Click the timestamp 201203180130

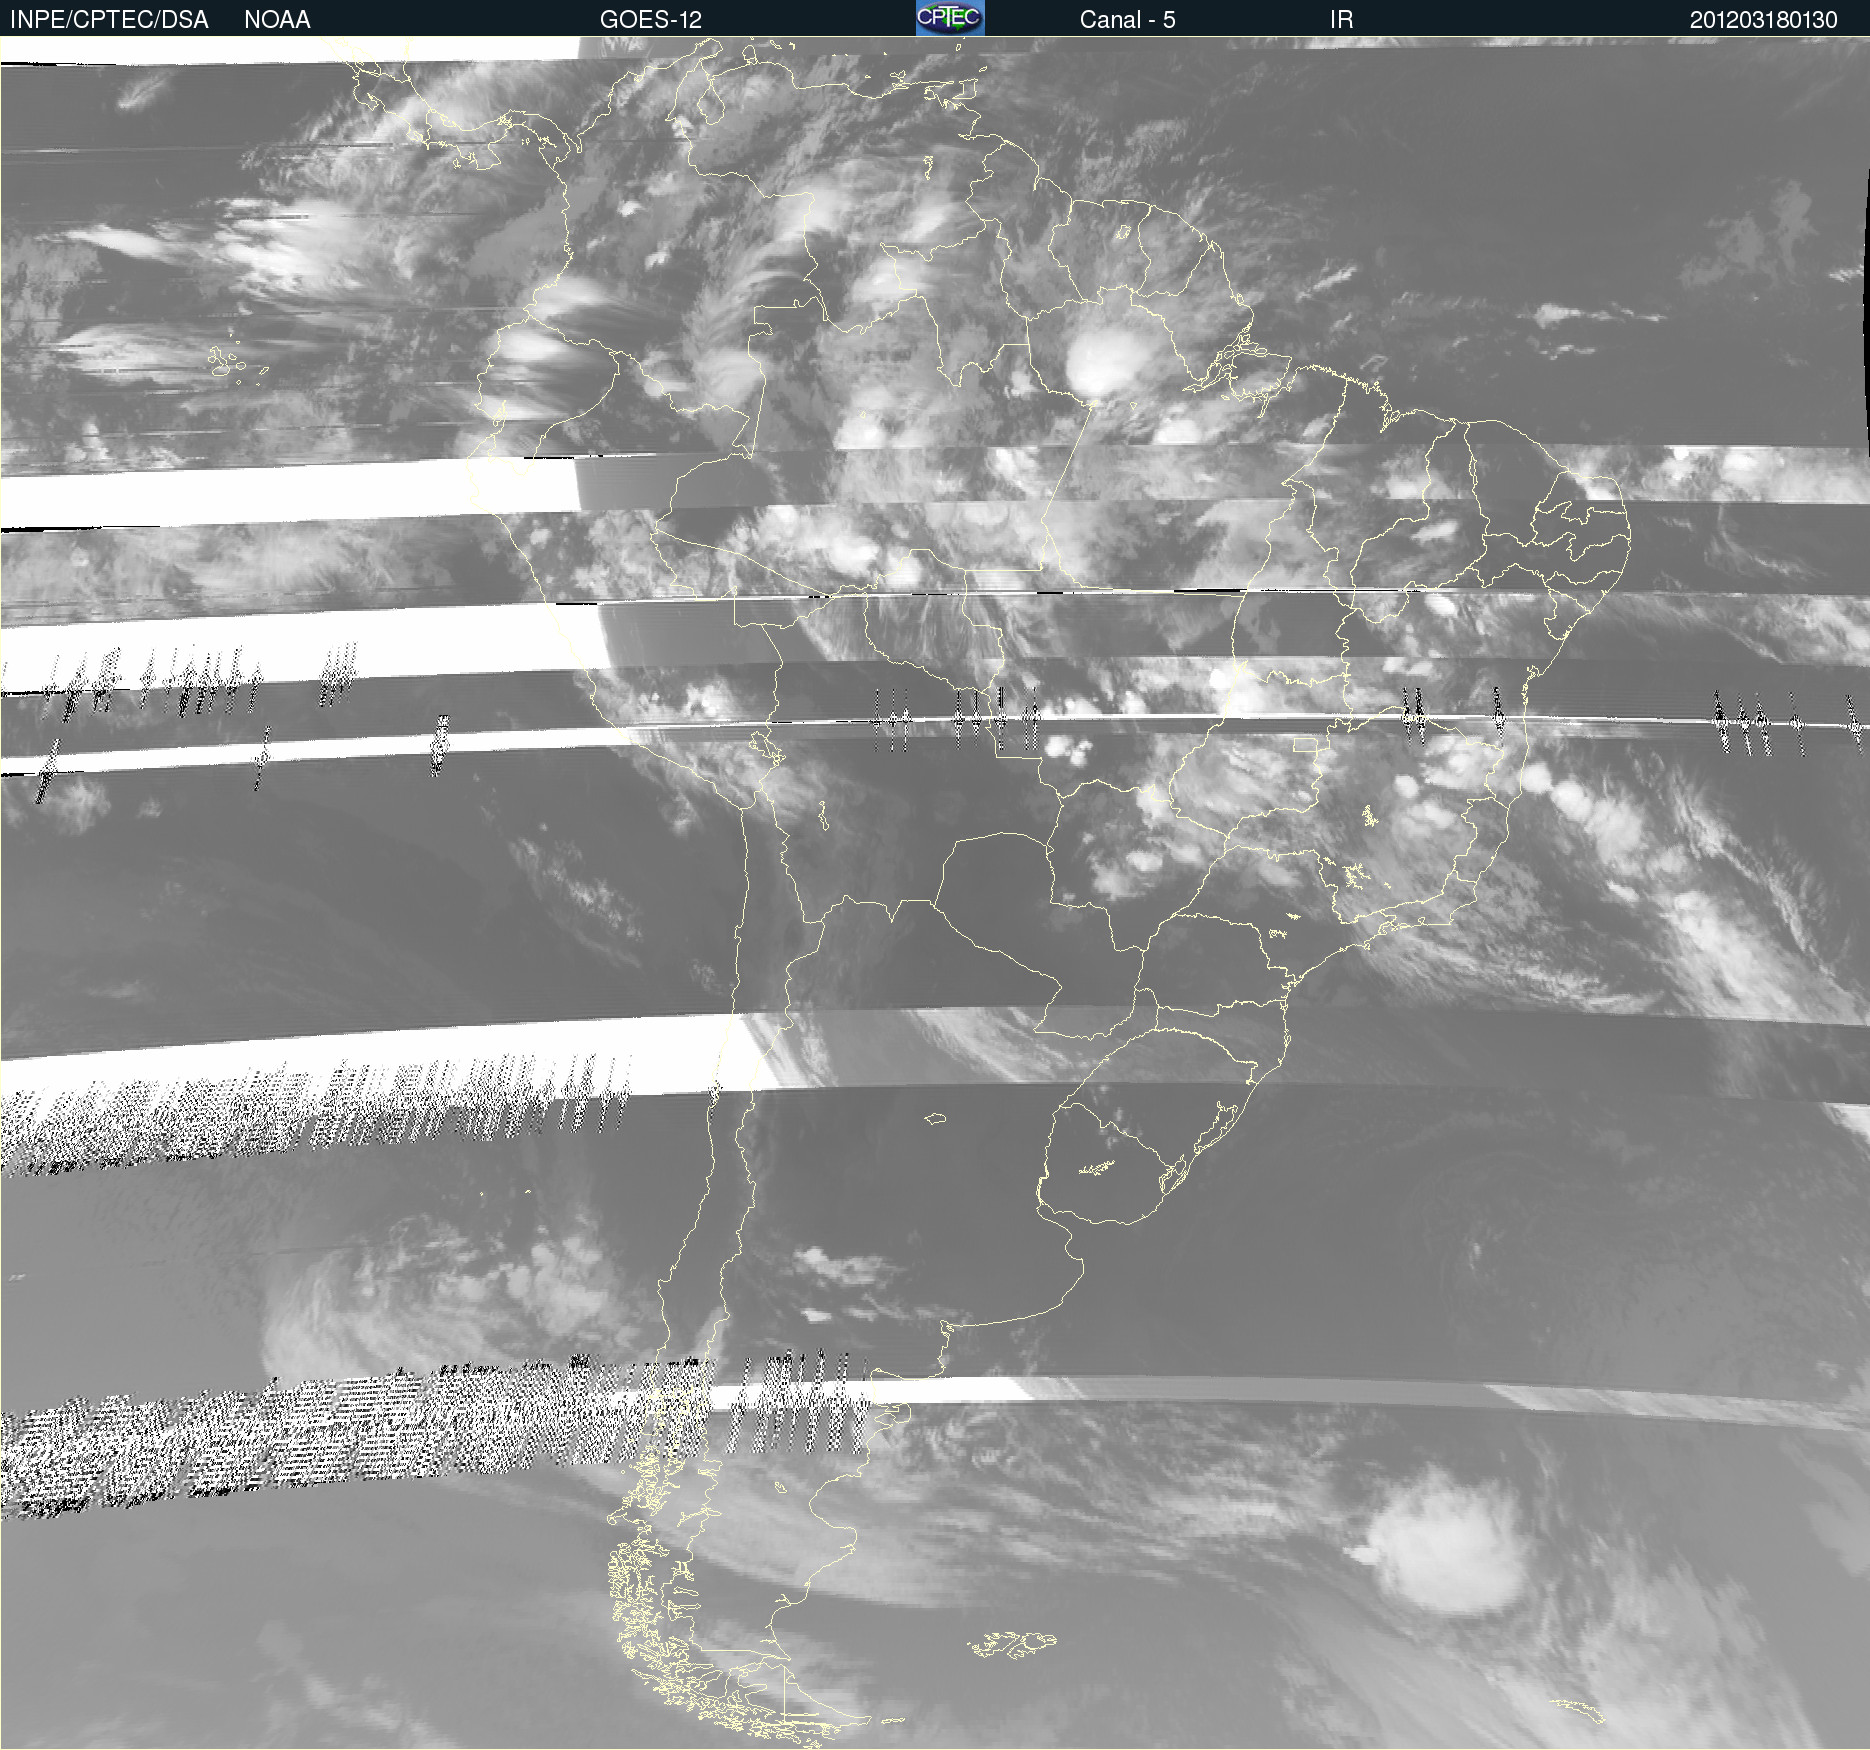pyautogui.click(x=1763, y=20)
